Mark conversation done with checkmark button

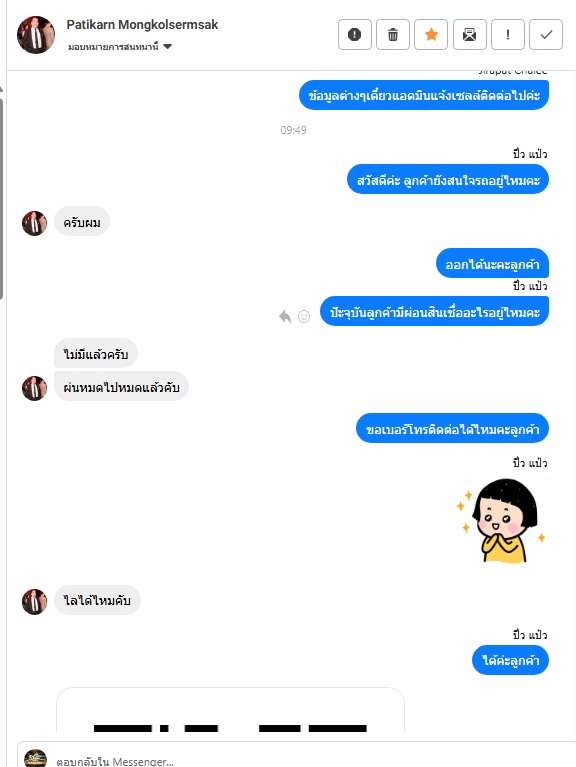tap(546, 35)
